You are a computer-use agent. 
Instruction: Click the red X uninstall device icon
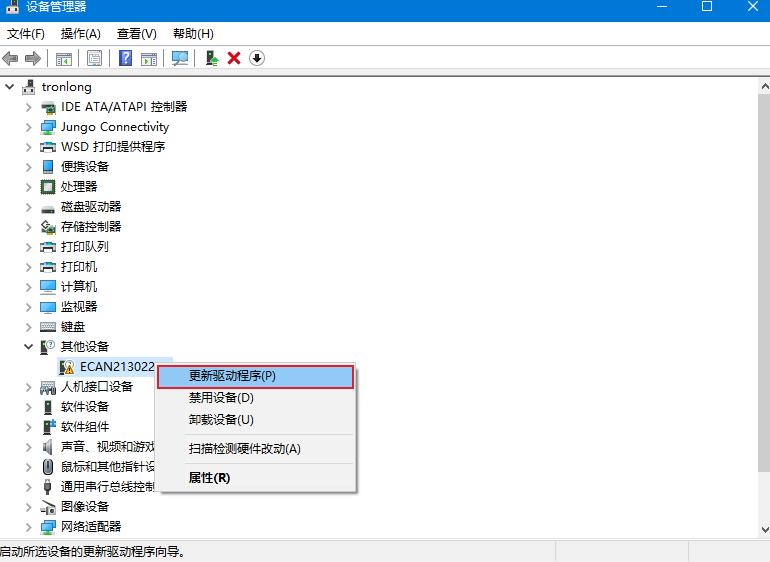tap(234, 58)
